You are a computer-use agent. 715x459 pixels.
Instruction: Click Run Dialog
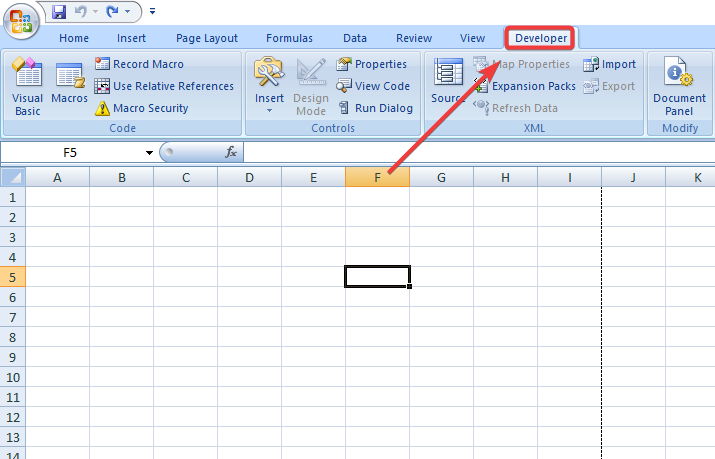click(x=375, y=108)
